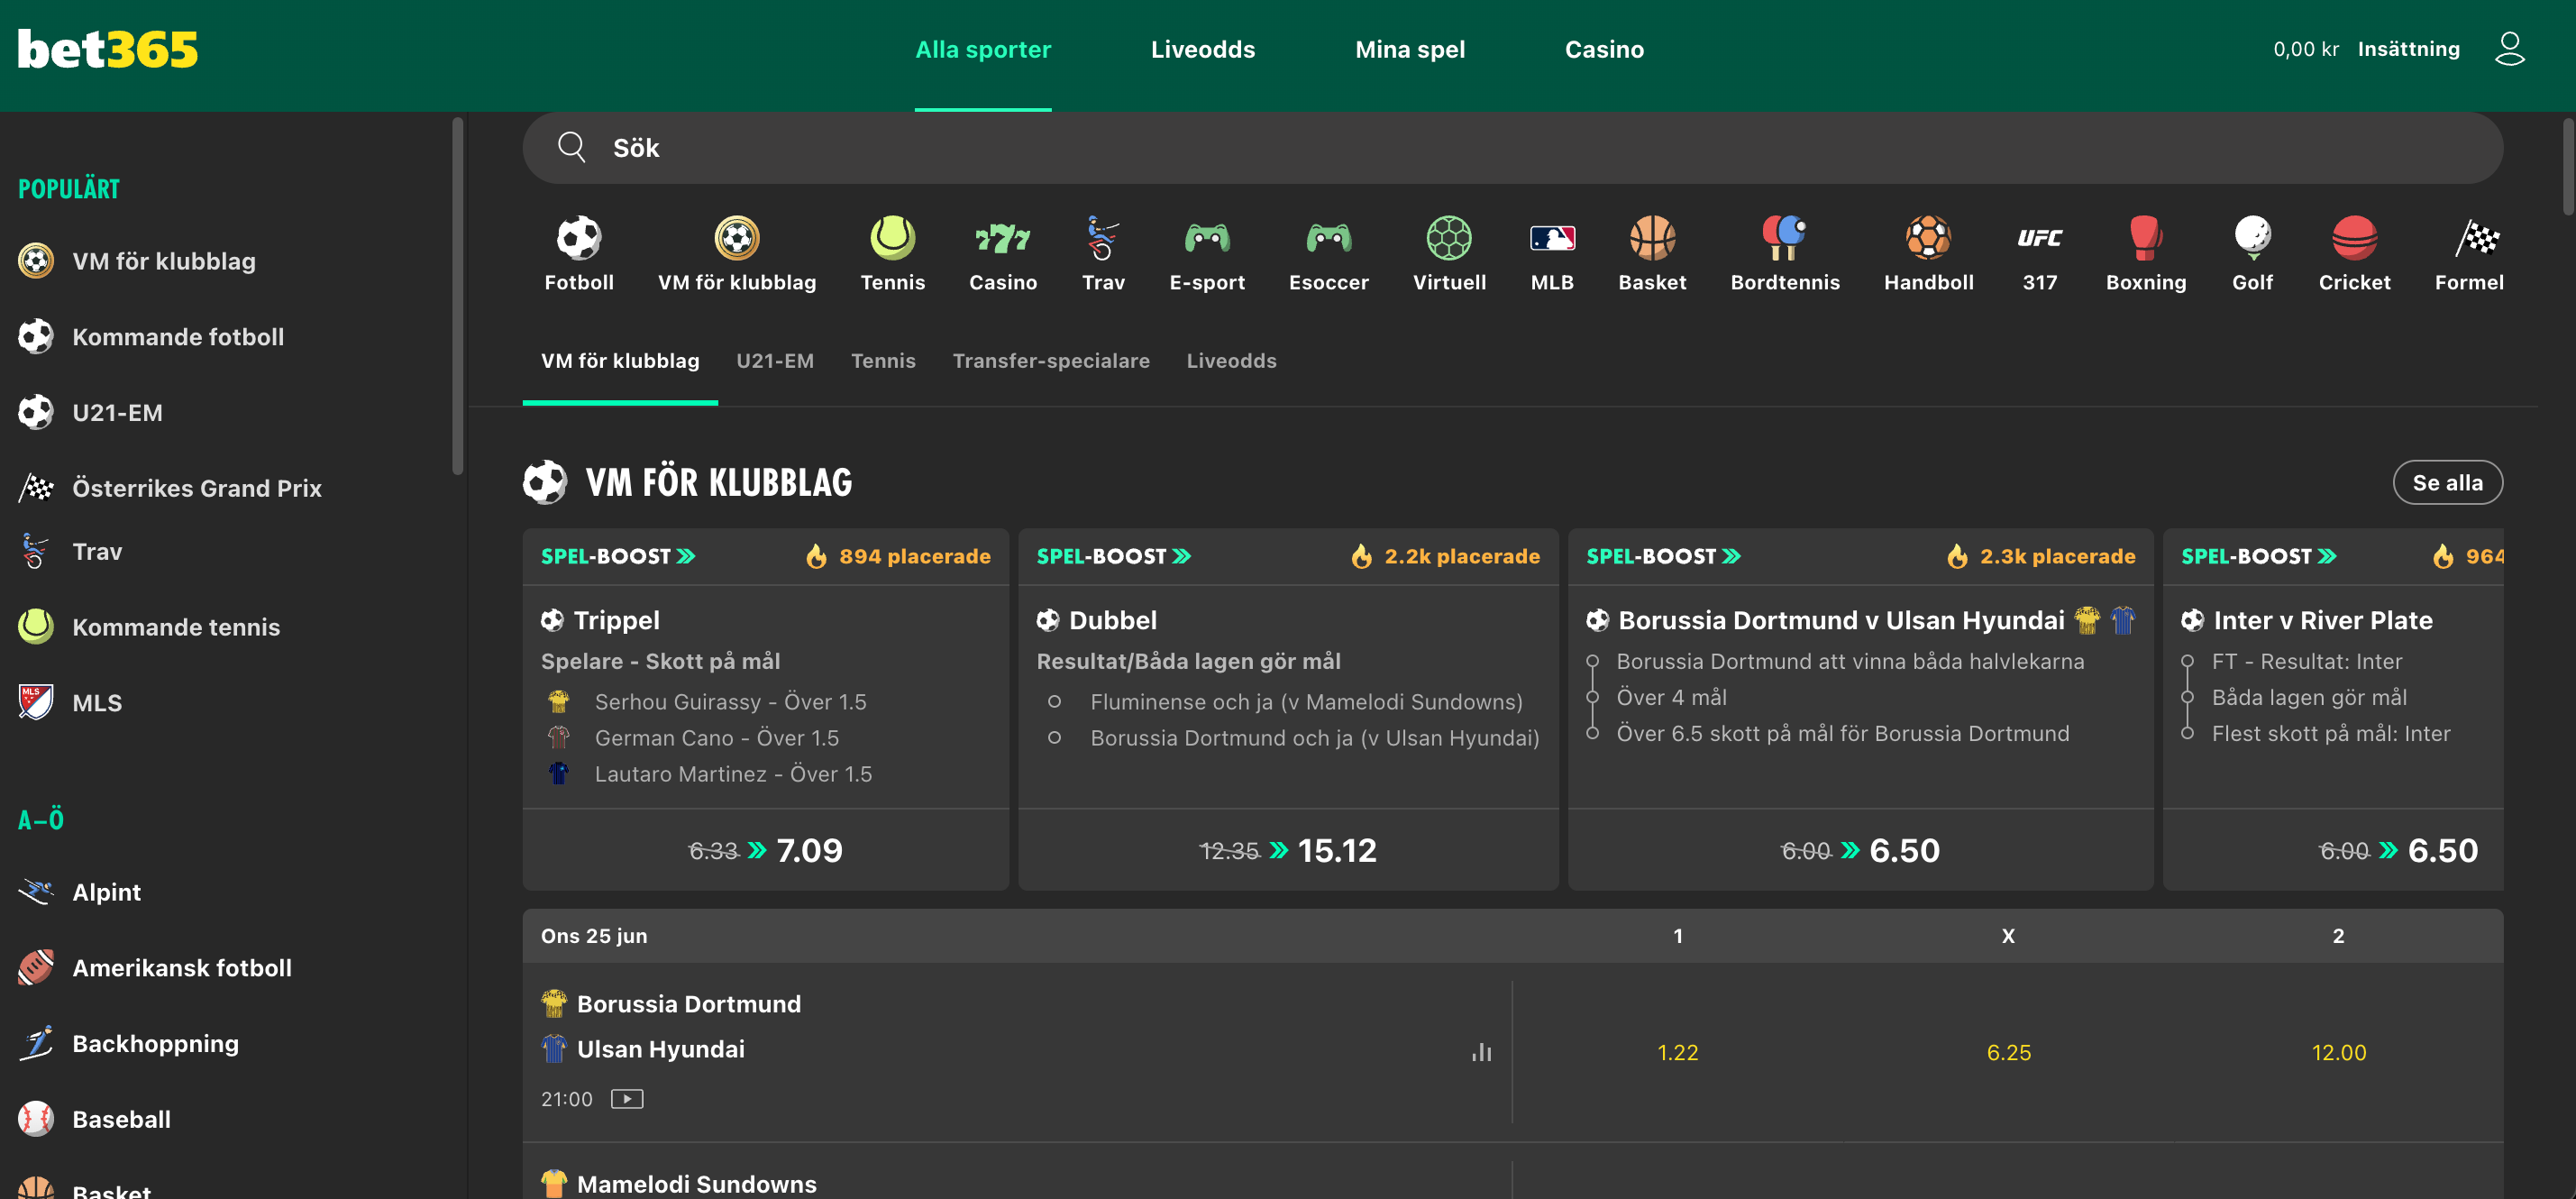This screenshot has height=1199, width=2576.
Task: Click SPEL-BOOST header on Trippel card
Action: (x=618, y=556)
